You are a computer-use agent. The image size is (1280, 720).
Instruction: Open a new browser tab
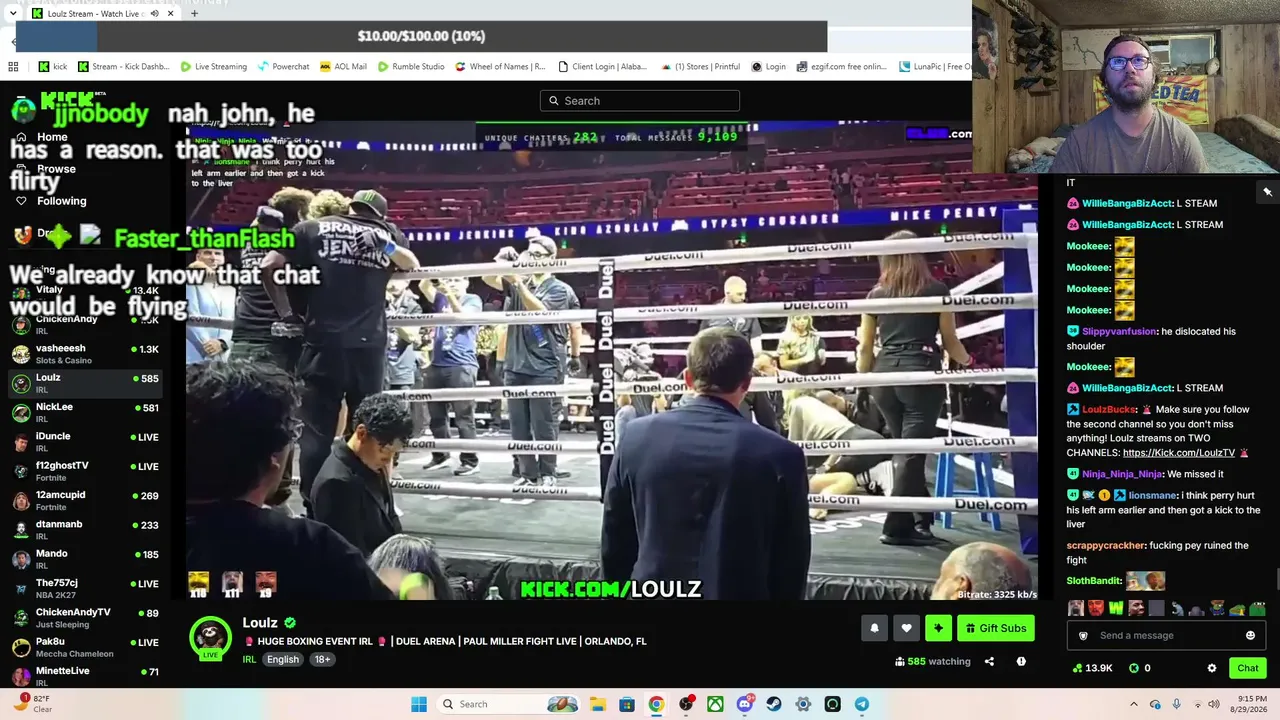(x=194, y=14)
